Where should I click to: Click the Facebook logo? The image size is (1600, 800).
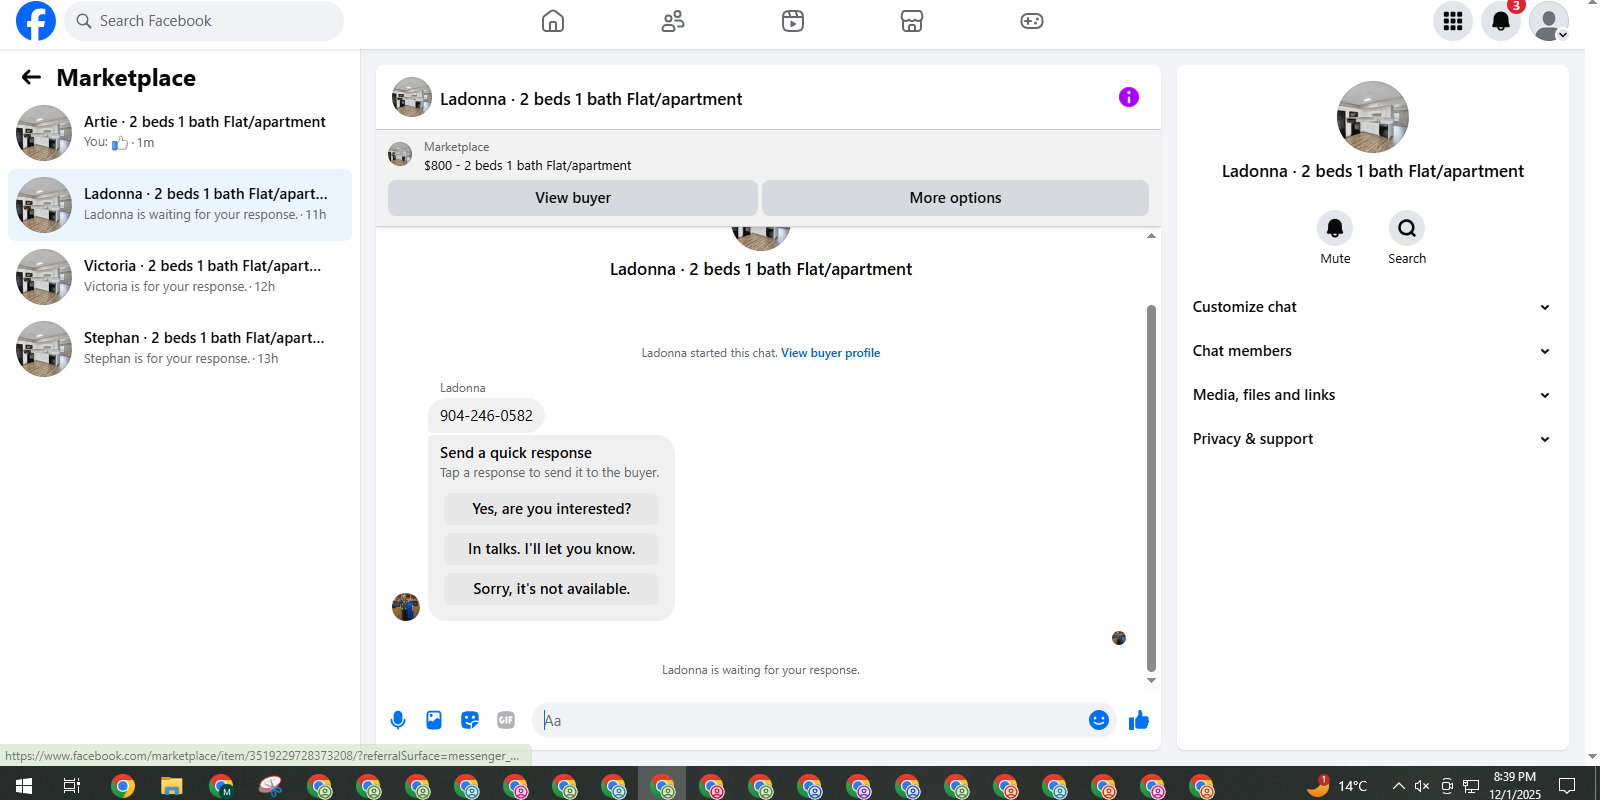coord(36,21)
